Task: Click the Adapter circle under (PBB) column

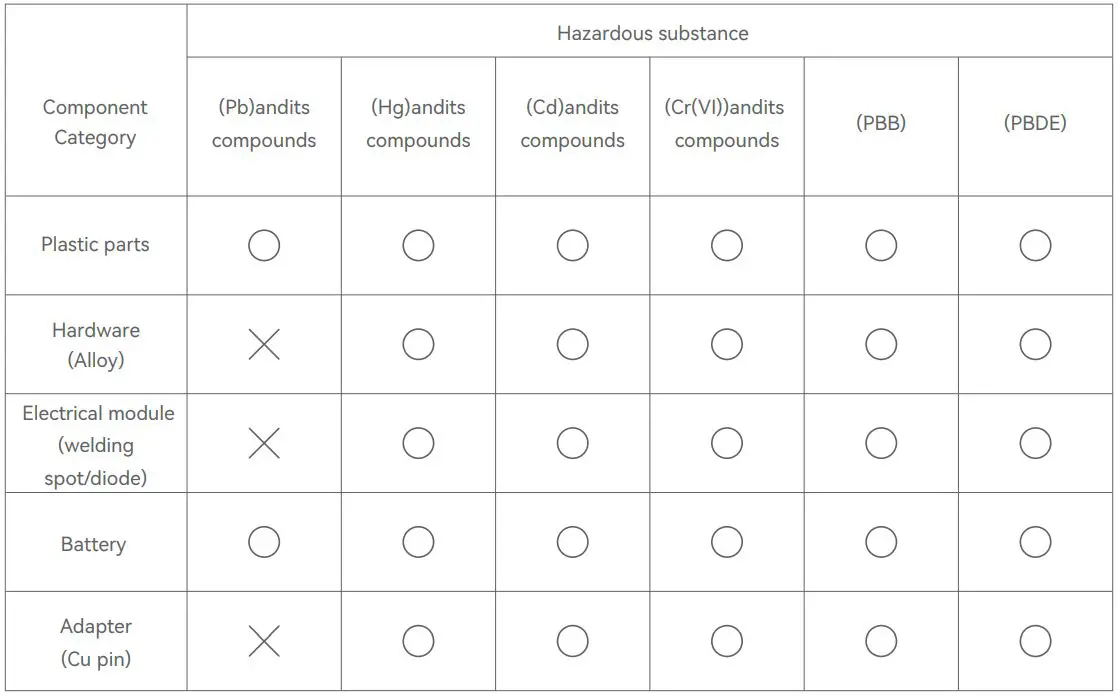Action: pyautogui.click(x=881, y=641)
